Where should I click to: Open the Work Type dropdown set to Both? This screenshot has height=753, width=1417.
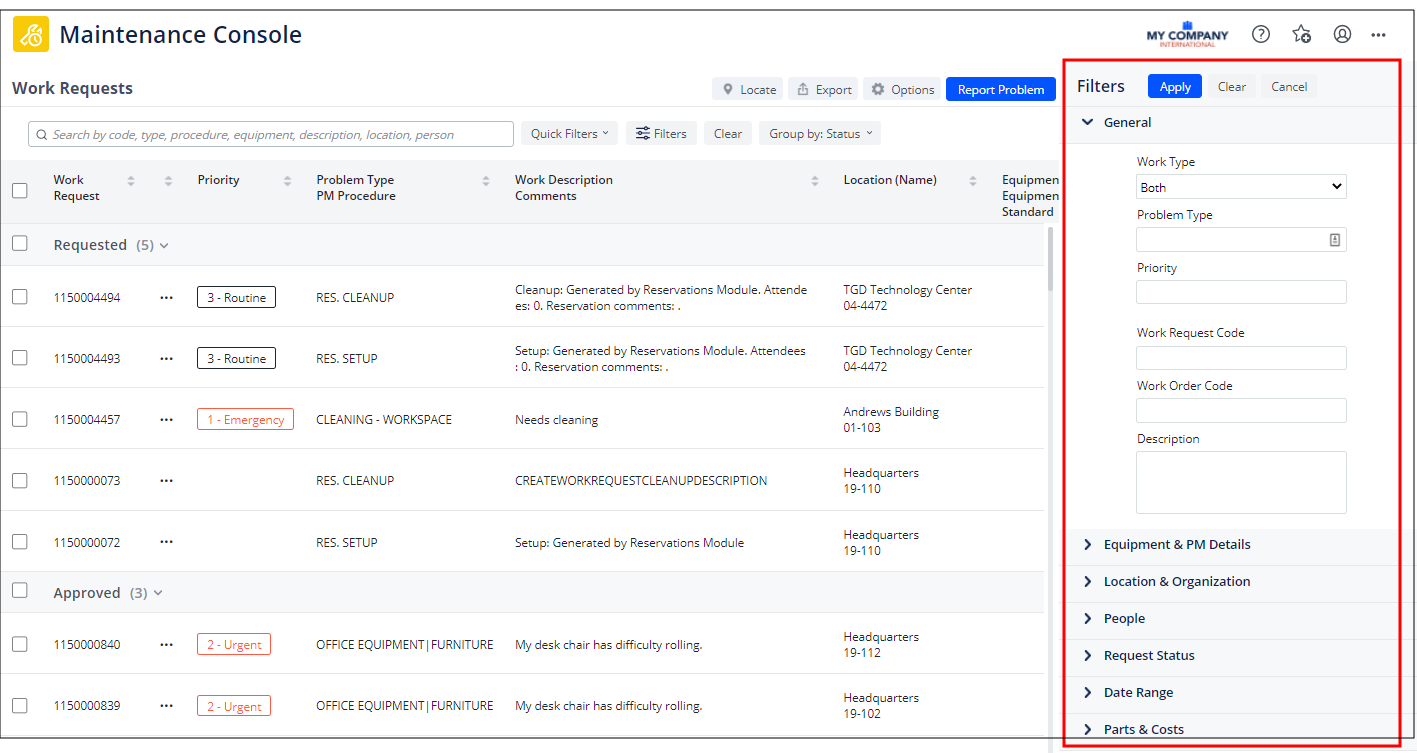pyautogui.click(x=1241, y=186)
